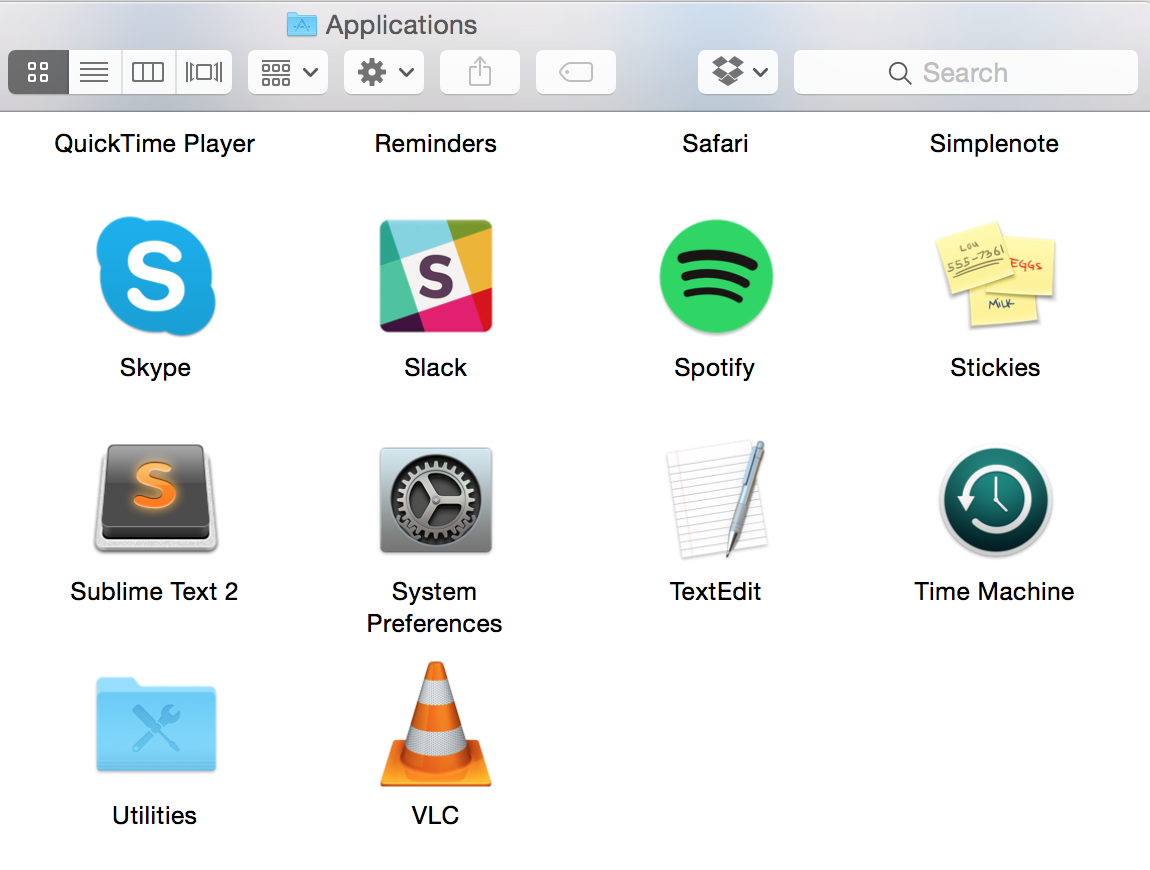Switch to column view
The image size is (1150, 870).
click(x=148, y=72)
